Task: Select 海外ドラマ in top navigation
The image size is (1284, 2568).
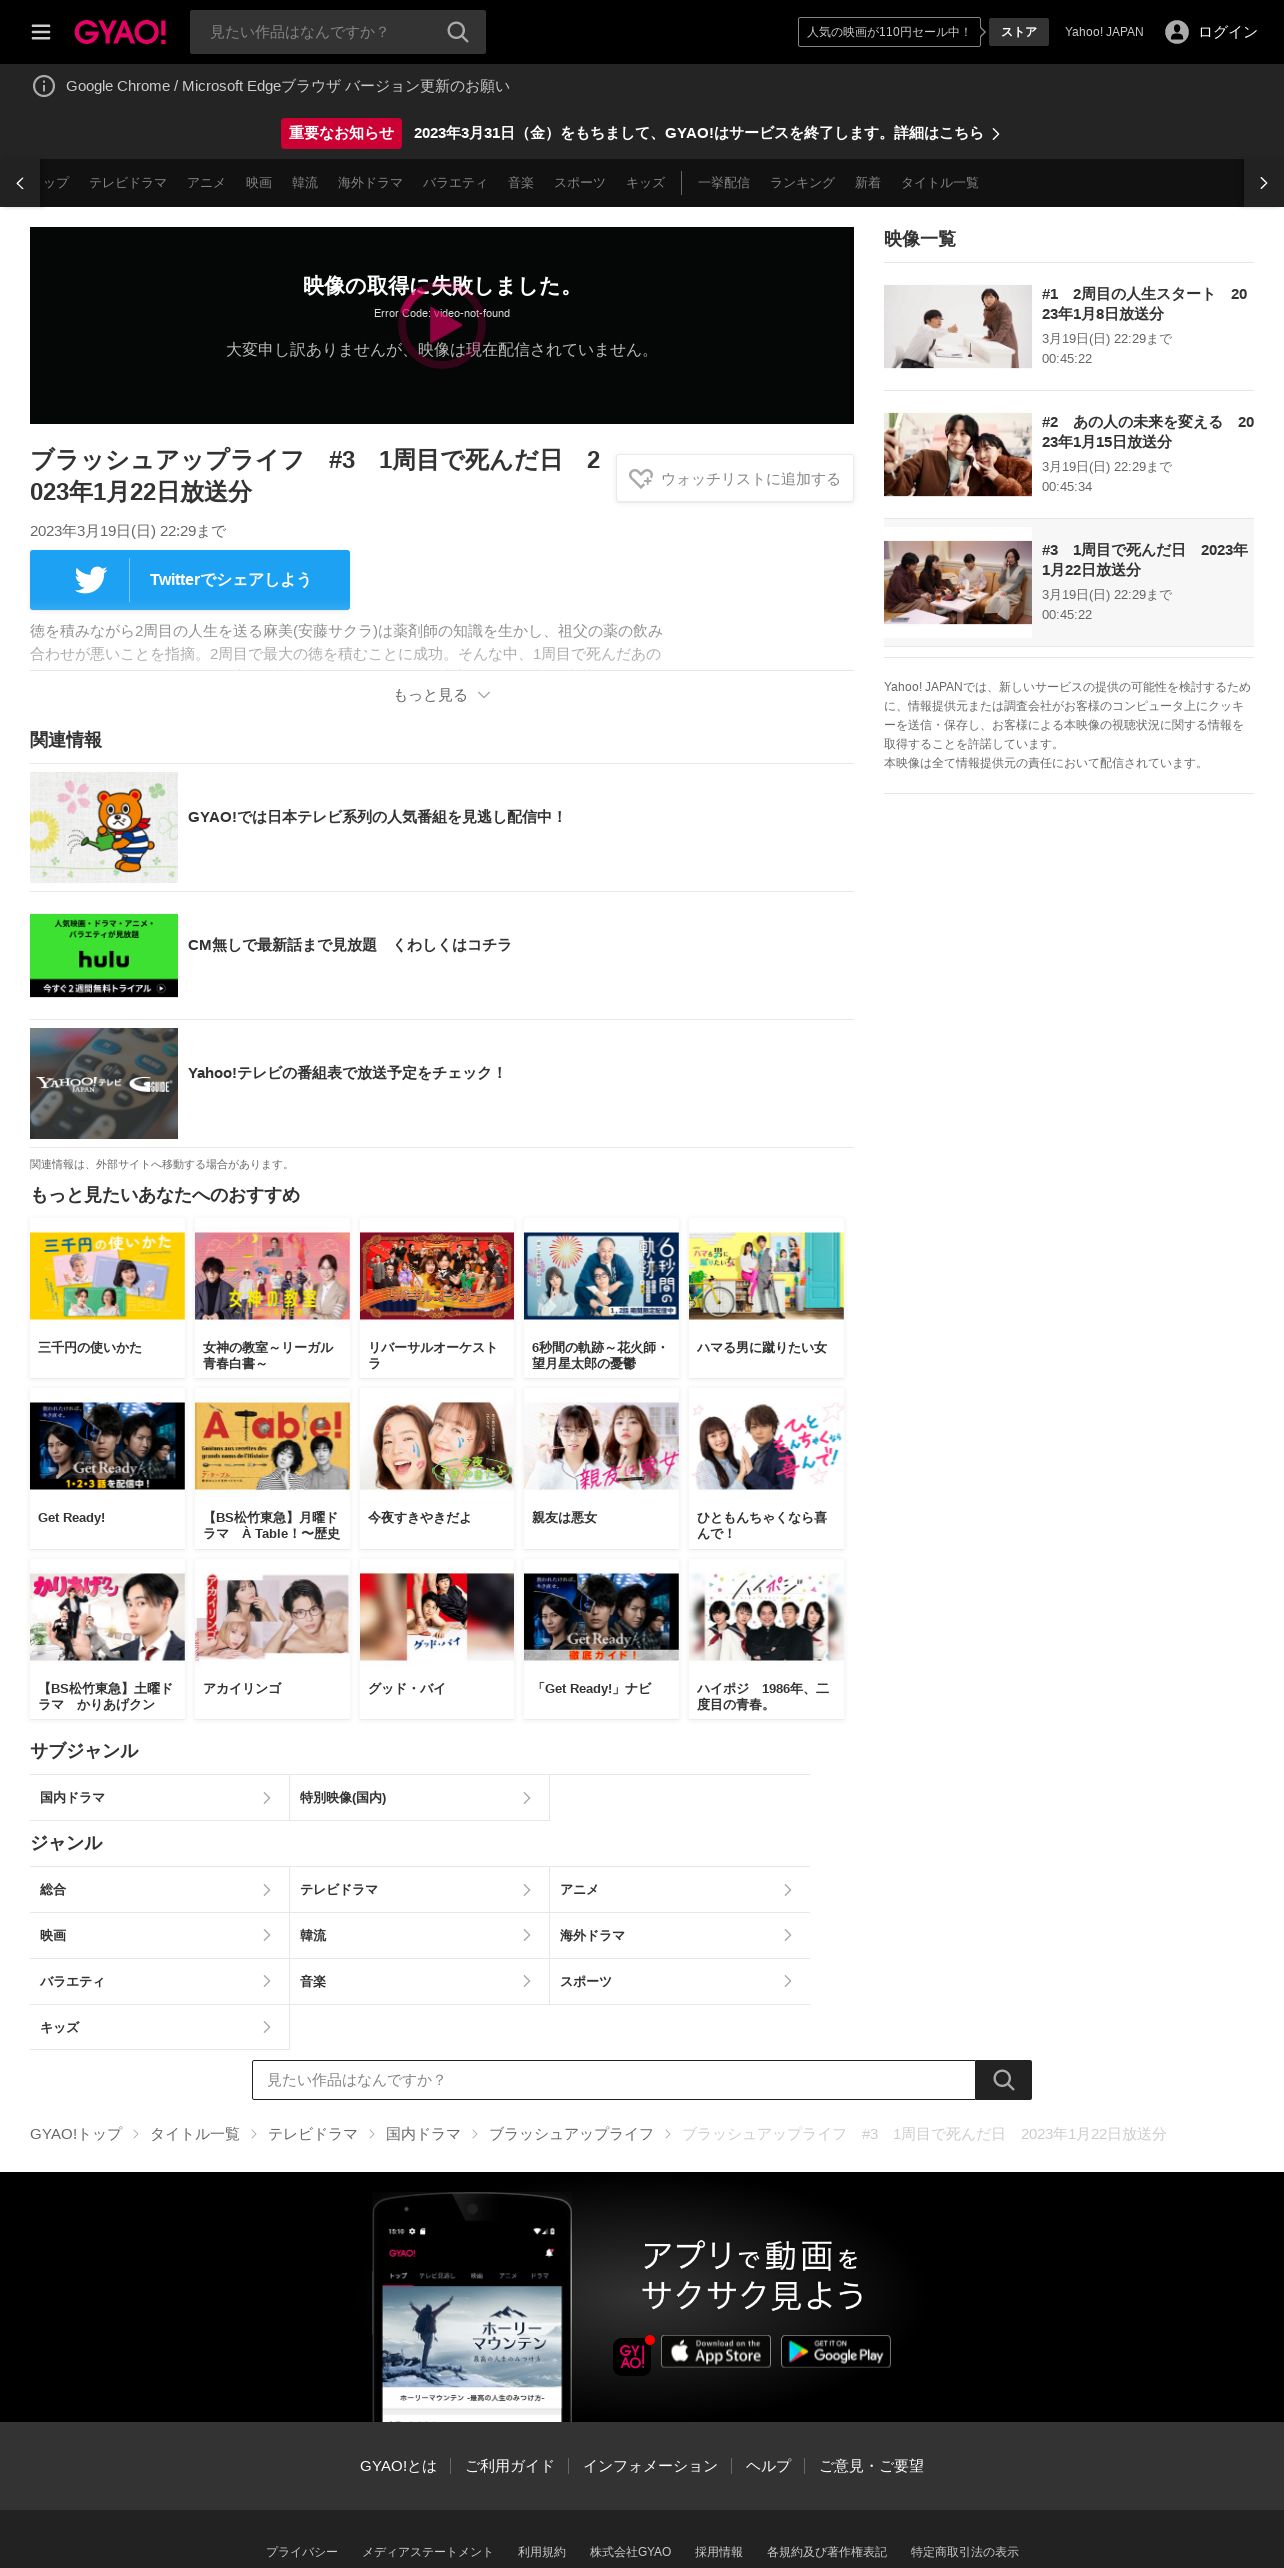Action: coord(370,183)
